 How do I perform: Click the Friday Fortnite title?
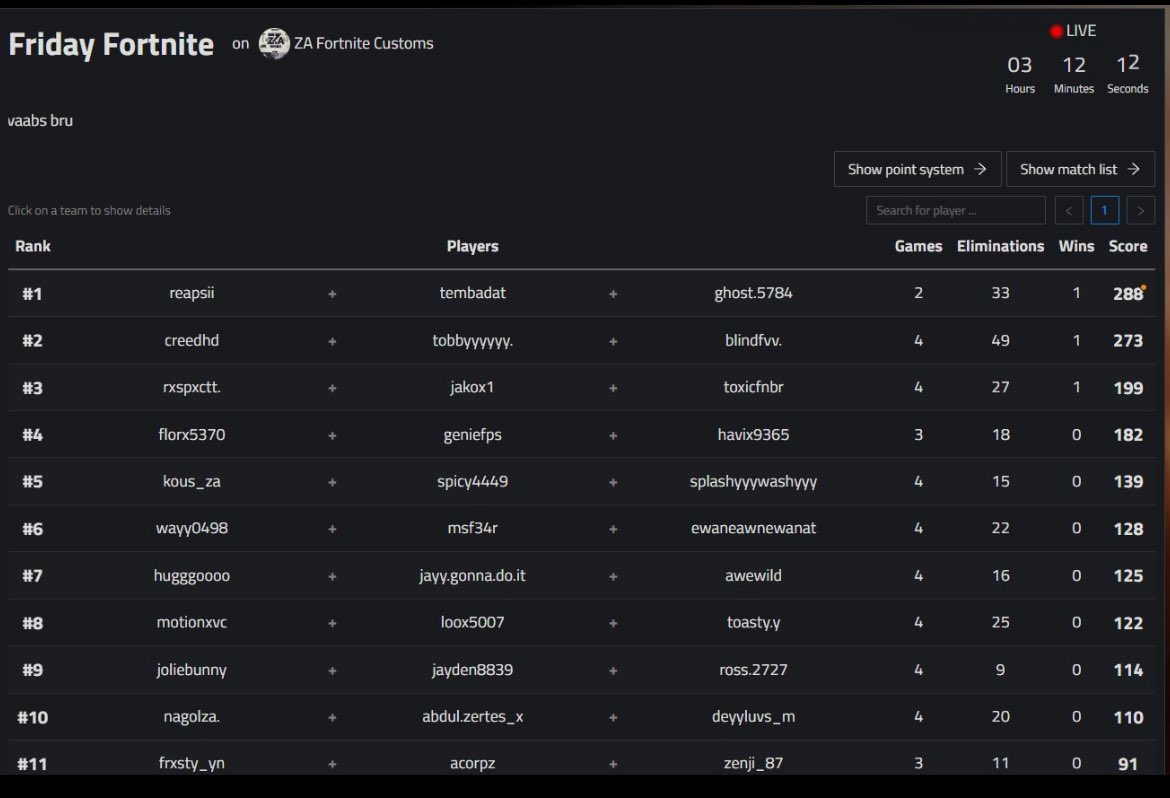tap(111, 45)
